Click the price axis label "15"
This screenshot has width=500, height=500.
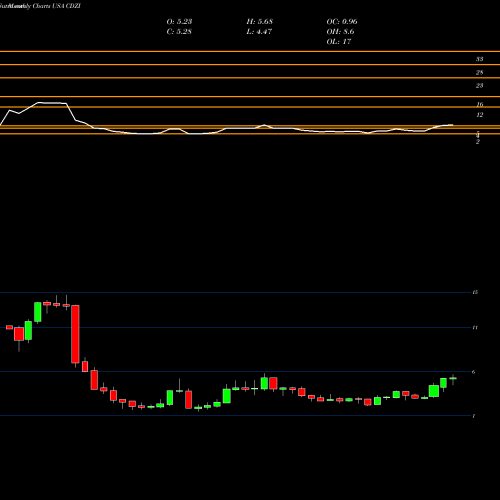[475, 292]
